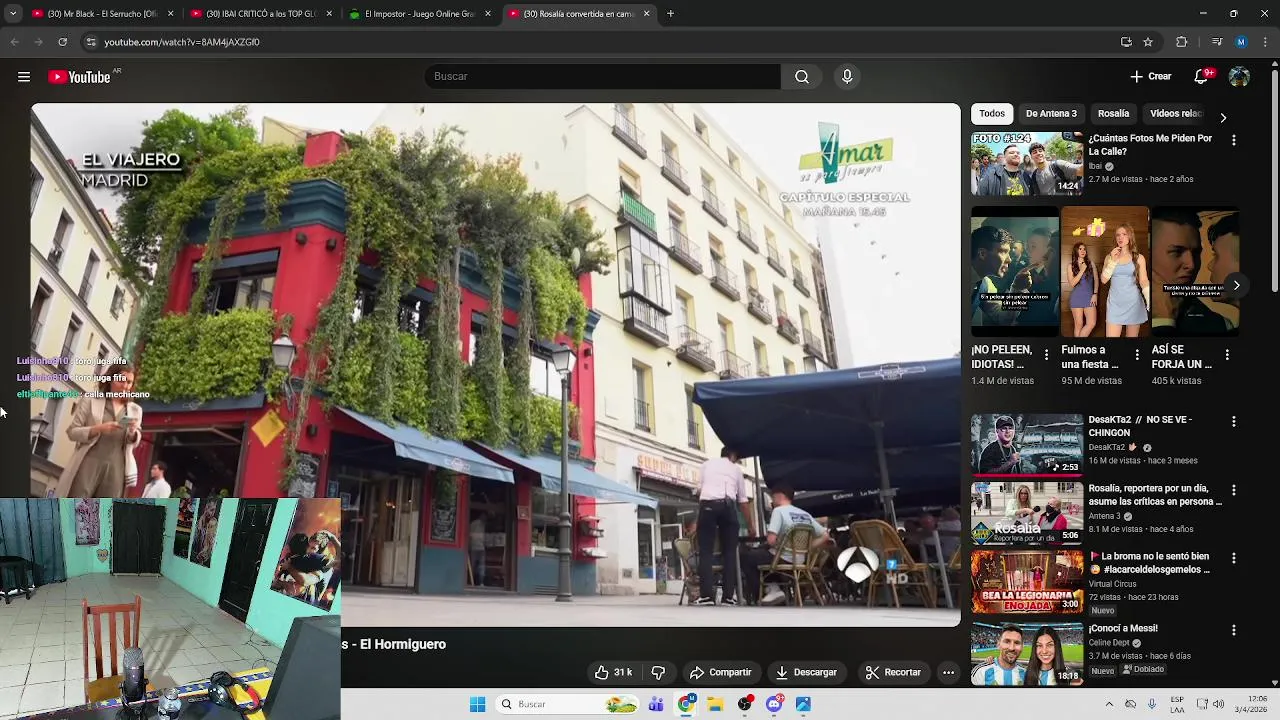1280x720 pixels.
Task: Open the YouTube guide hamburger menu
Action: (24, 77)
